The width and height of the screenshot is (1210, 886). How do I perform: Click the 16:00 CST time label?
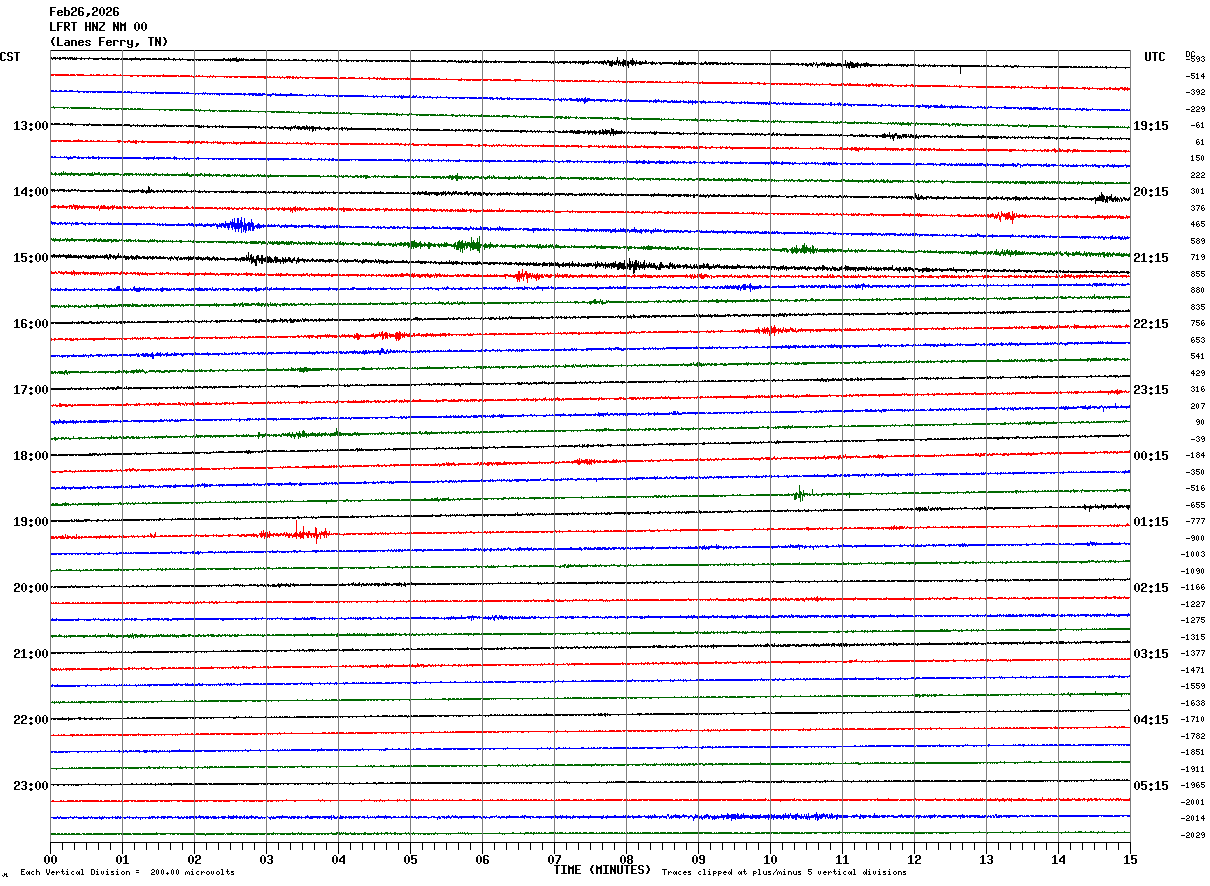coord(31,324)
